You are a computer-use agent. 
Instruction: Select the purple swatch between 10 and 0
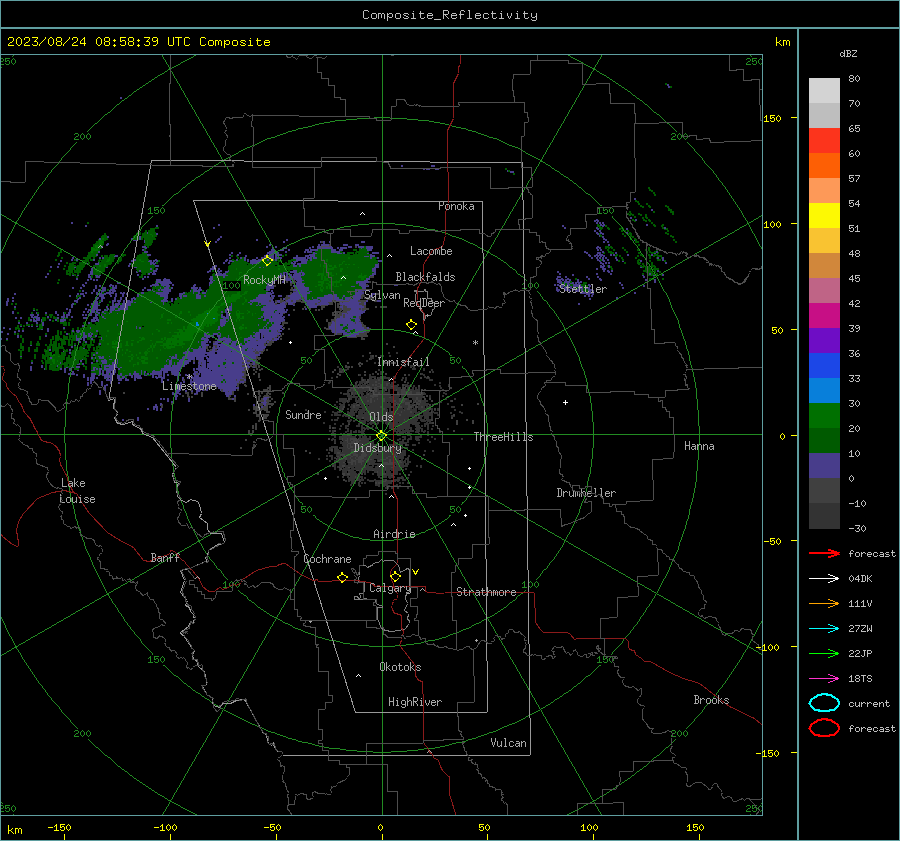pos(824,465)
